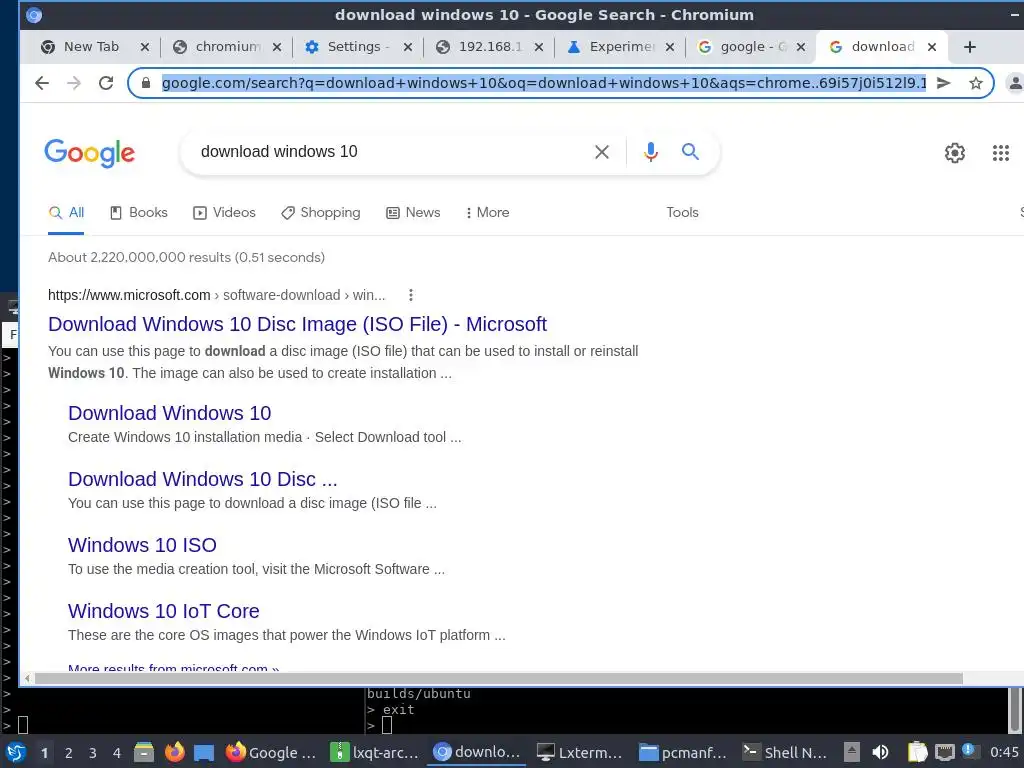Open the Google apps grid
This screenshot has width=1024, height=768.
tap(1000, 153)
